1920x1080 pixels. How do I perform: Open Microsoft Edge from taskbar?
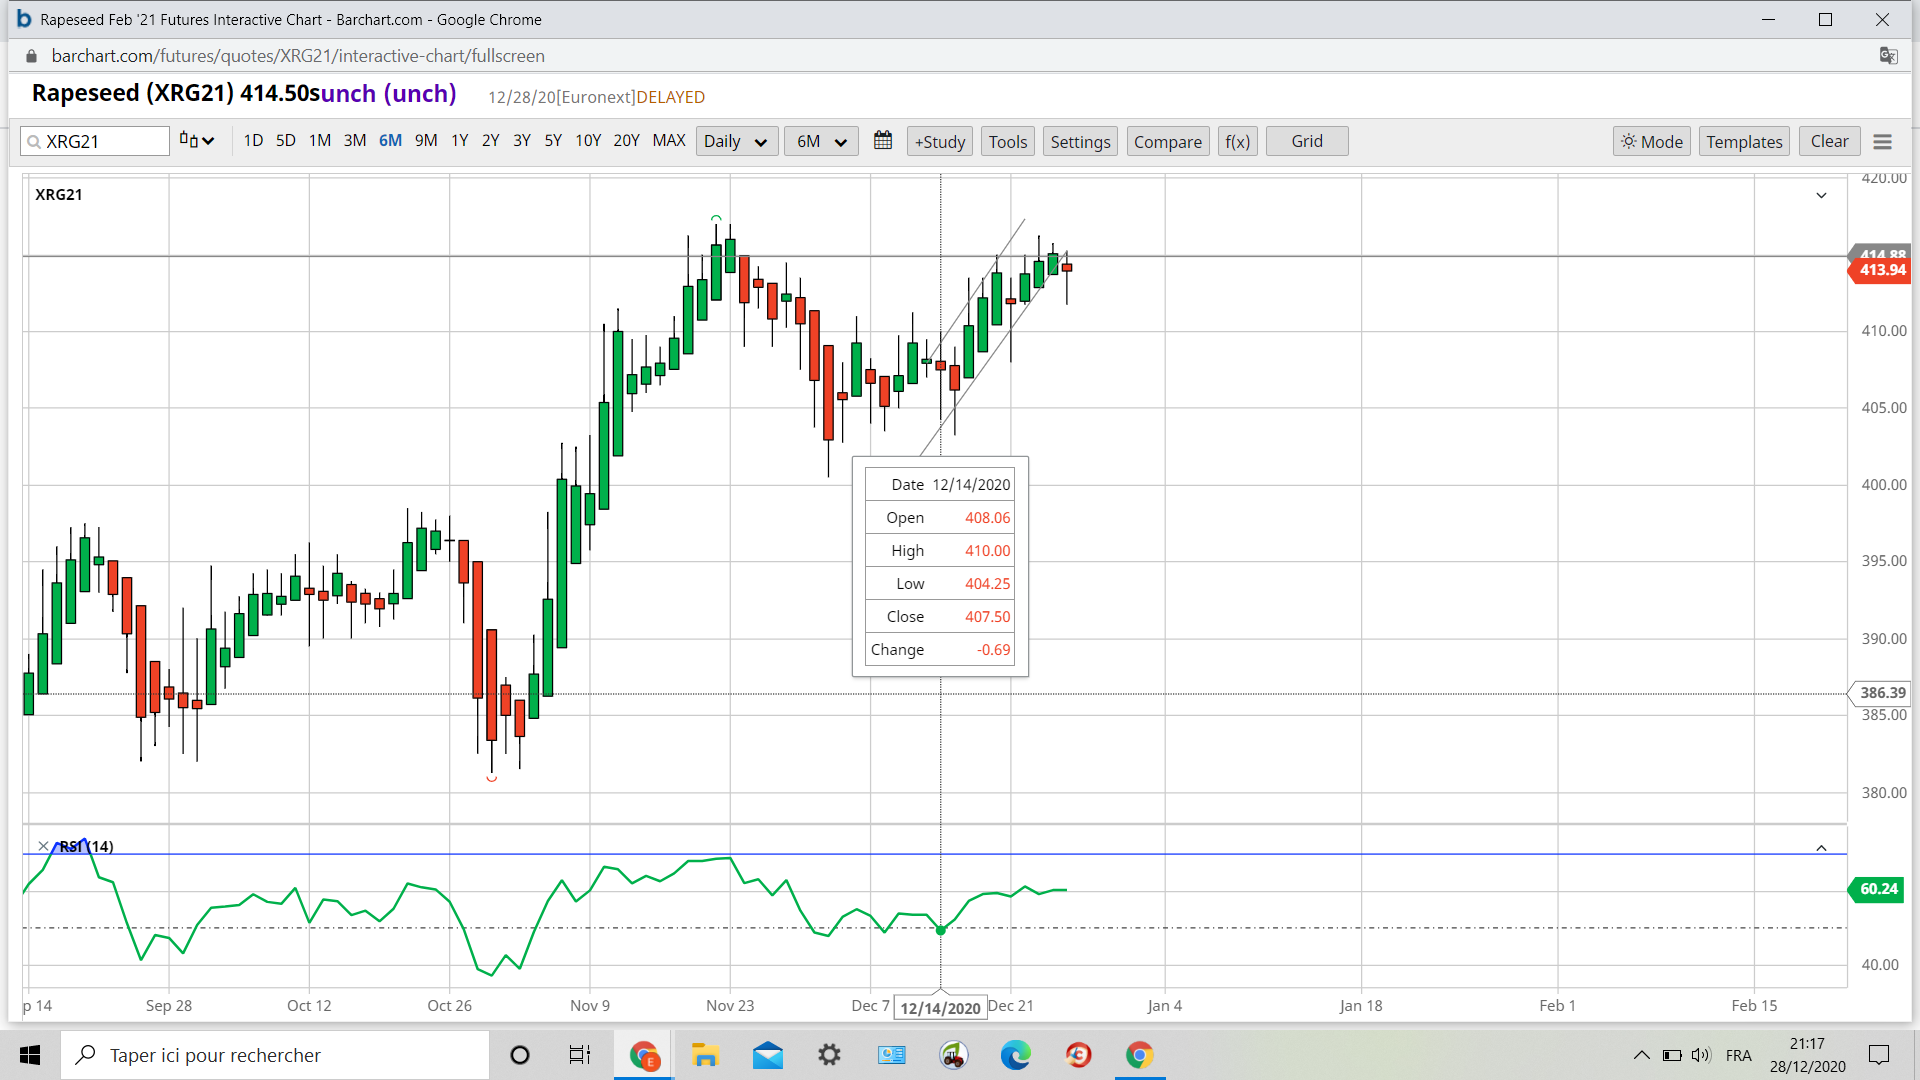1015,1055
